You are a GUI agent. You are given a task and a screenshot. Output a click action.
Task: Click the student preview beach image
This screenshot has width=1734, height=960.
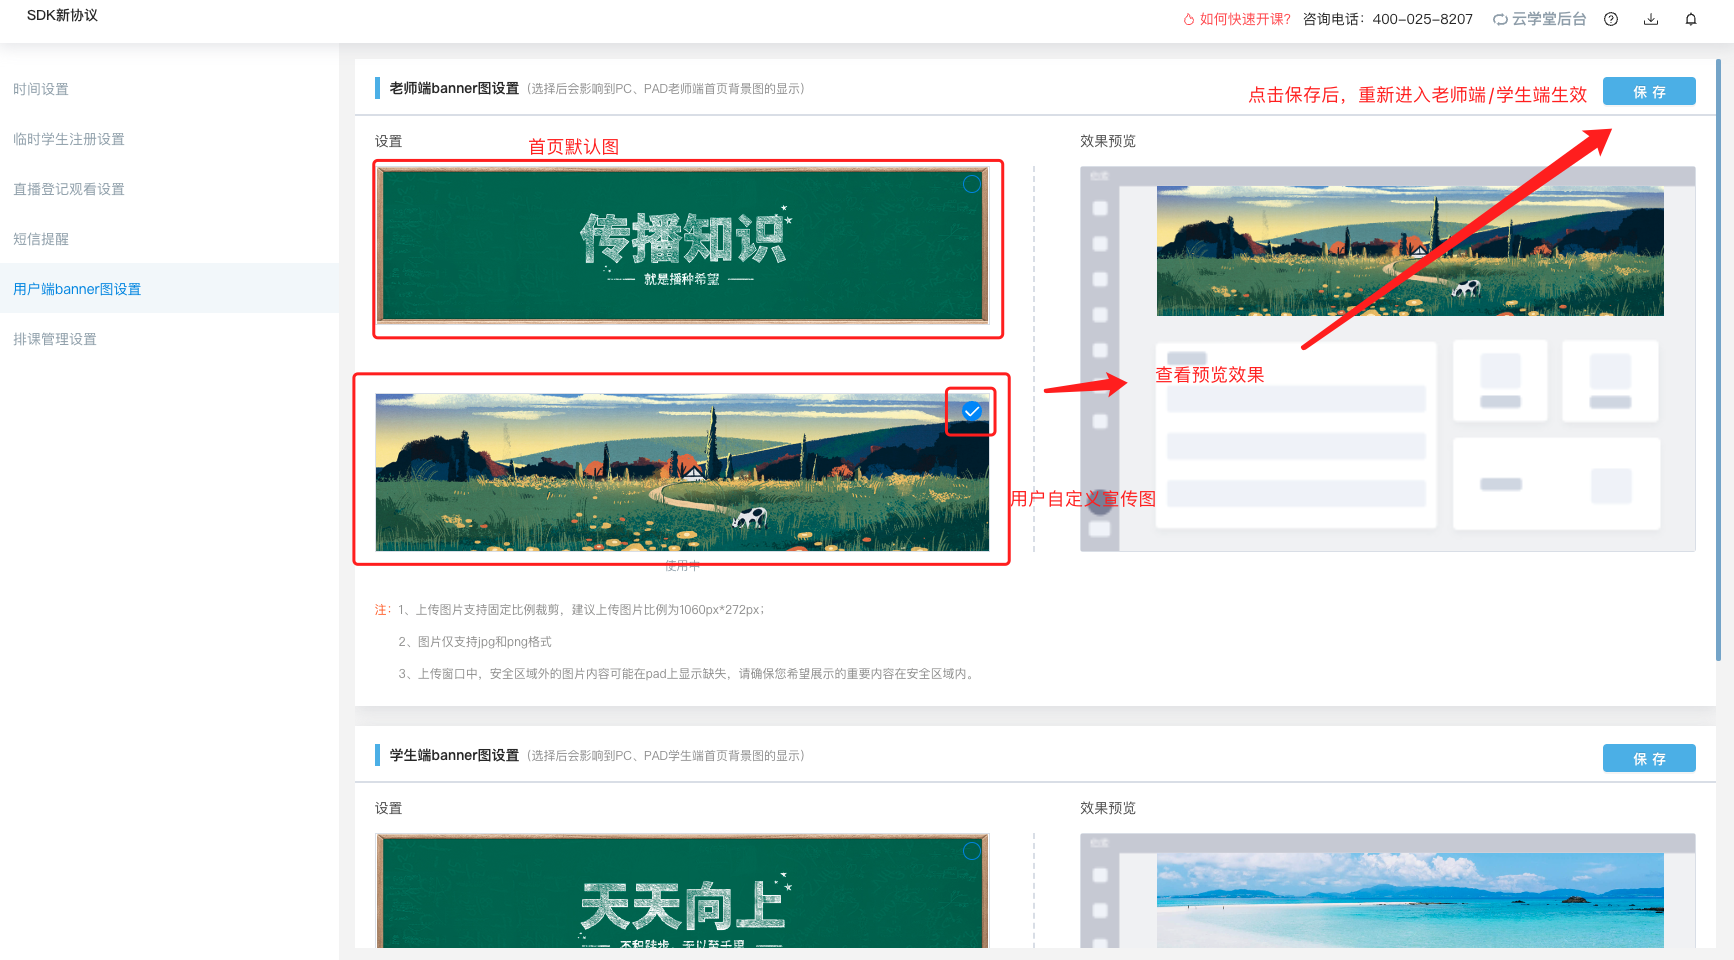click(x=1410, y=900)
